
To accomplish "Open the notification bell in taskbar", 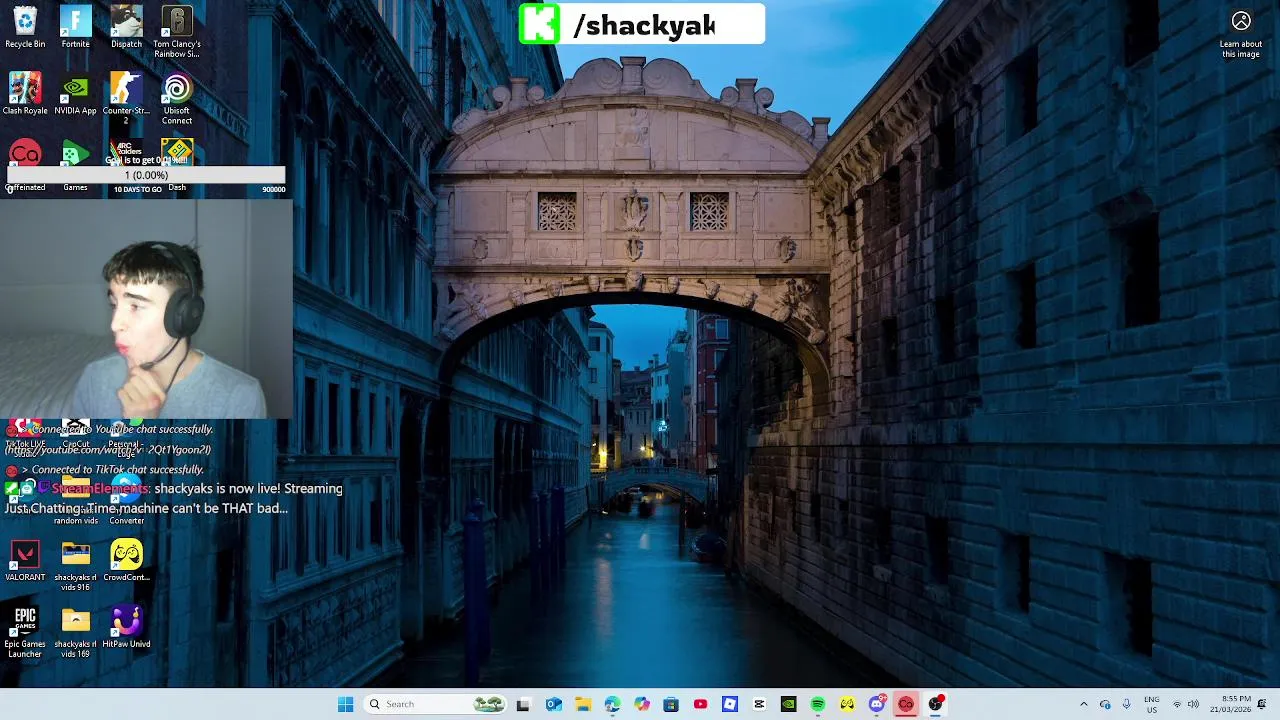I will (1262, 704).
